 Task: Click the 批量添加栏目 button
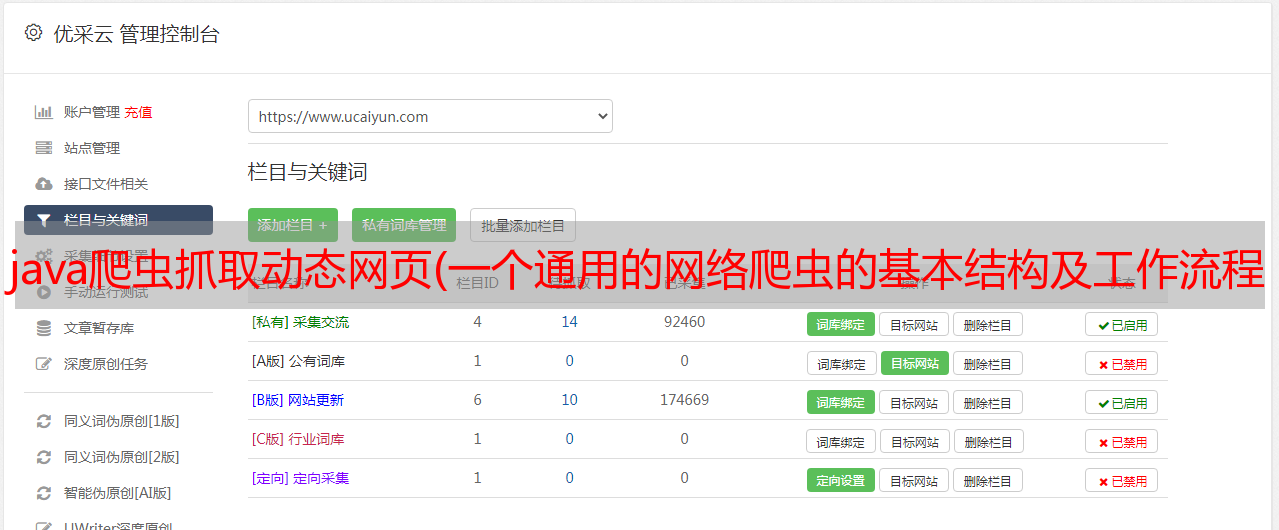coord(523,225)
